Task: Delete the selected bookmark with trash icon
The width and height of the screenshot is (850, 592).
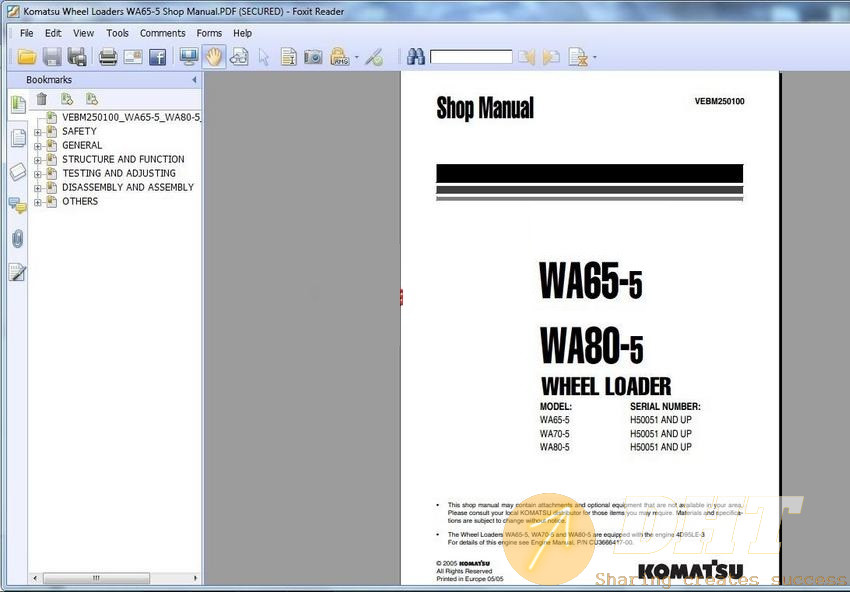Action: click(42, 99)
